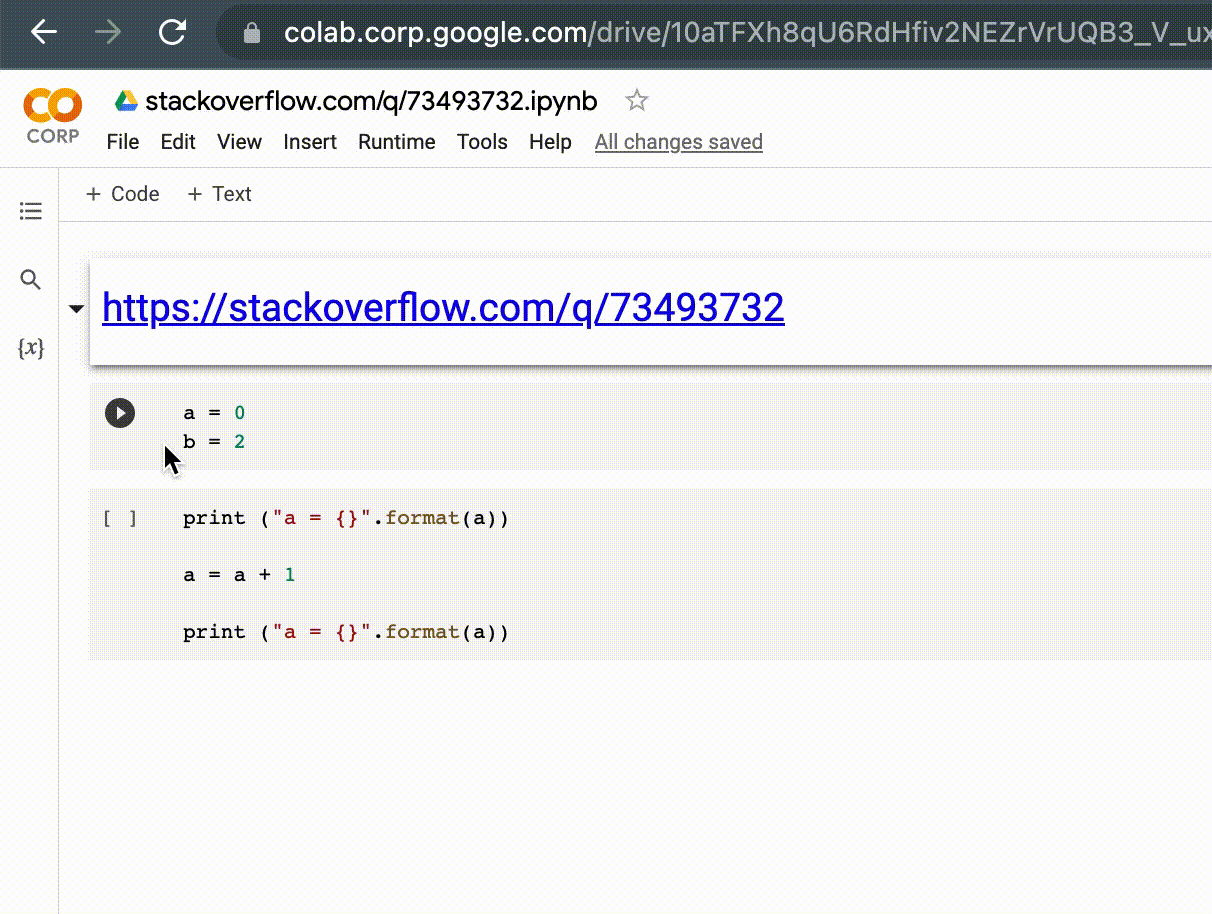Image resolution: width=1212 pixels, height=914 pixels.
Task: Click first print ("a = {}".format(a)) line
Action: tap(346, 518)
